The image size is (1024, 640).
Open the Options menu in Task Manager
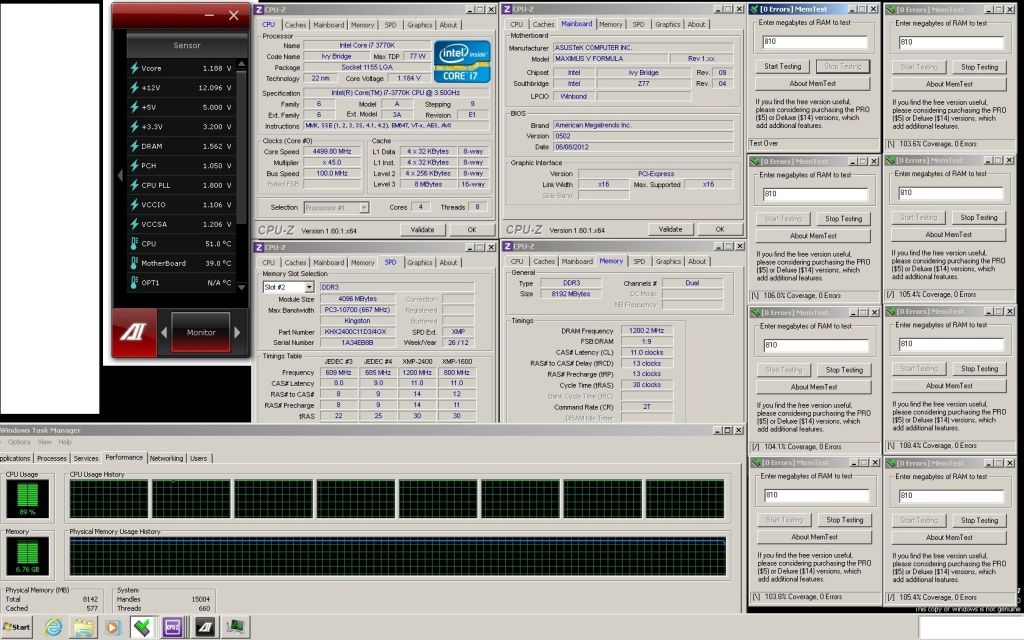17,441
